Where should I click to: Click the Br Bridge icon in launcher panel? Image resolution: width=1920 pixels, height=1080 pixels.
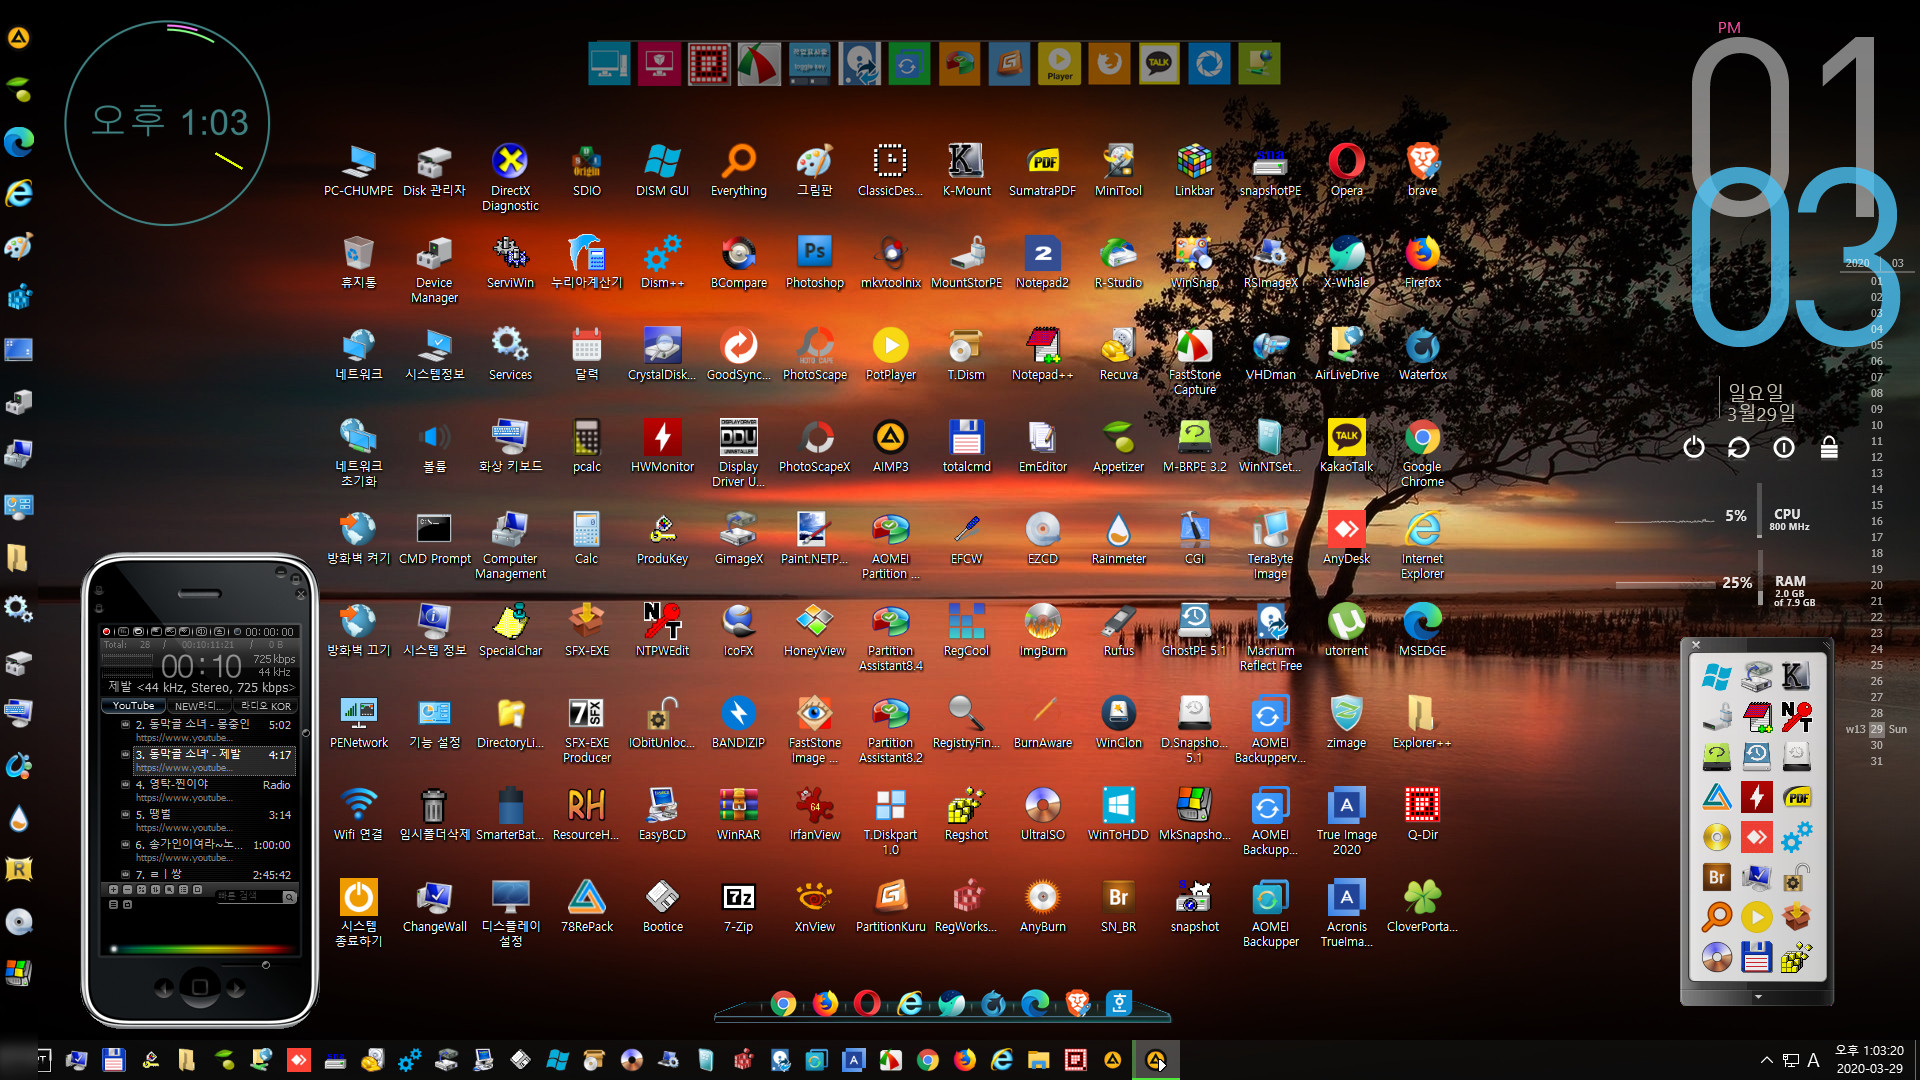point(1716,877)
